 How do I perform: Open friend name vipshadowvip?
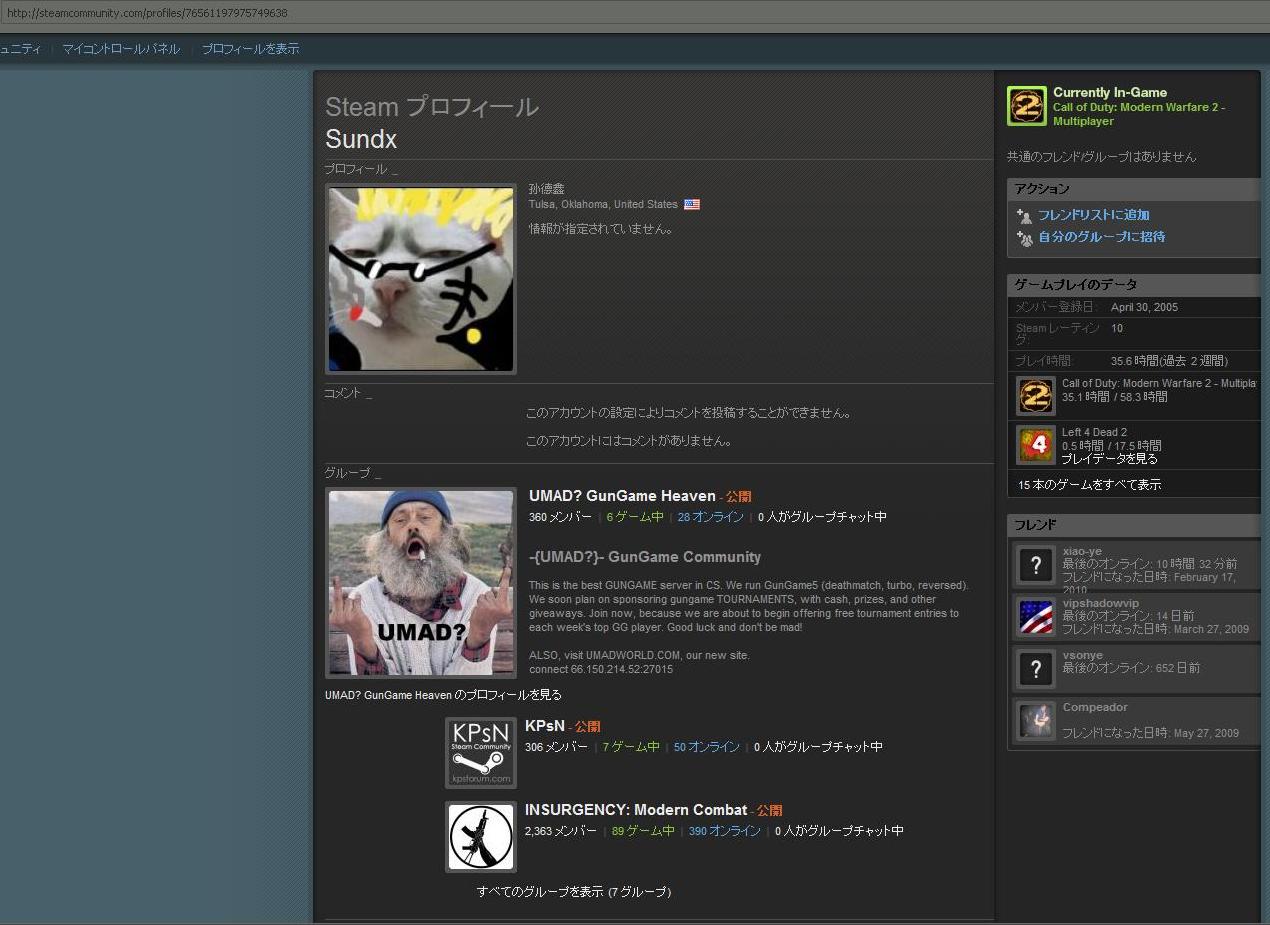[x=1101, y=603]
